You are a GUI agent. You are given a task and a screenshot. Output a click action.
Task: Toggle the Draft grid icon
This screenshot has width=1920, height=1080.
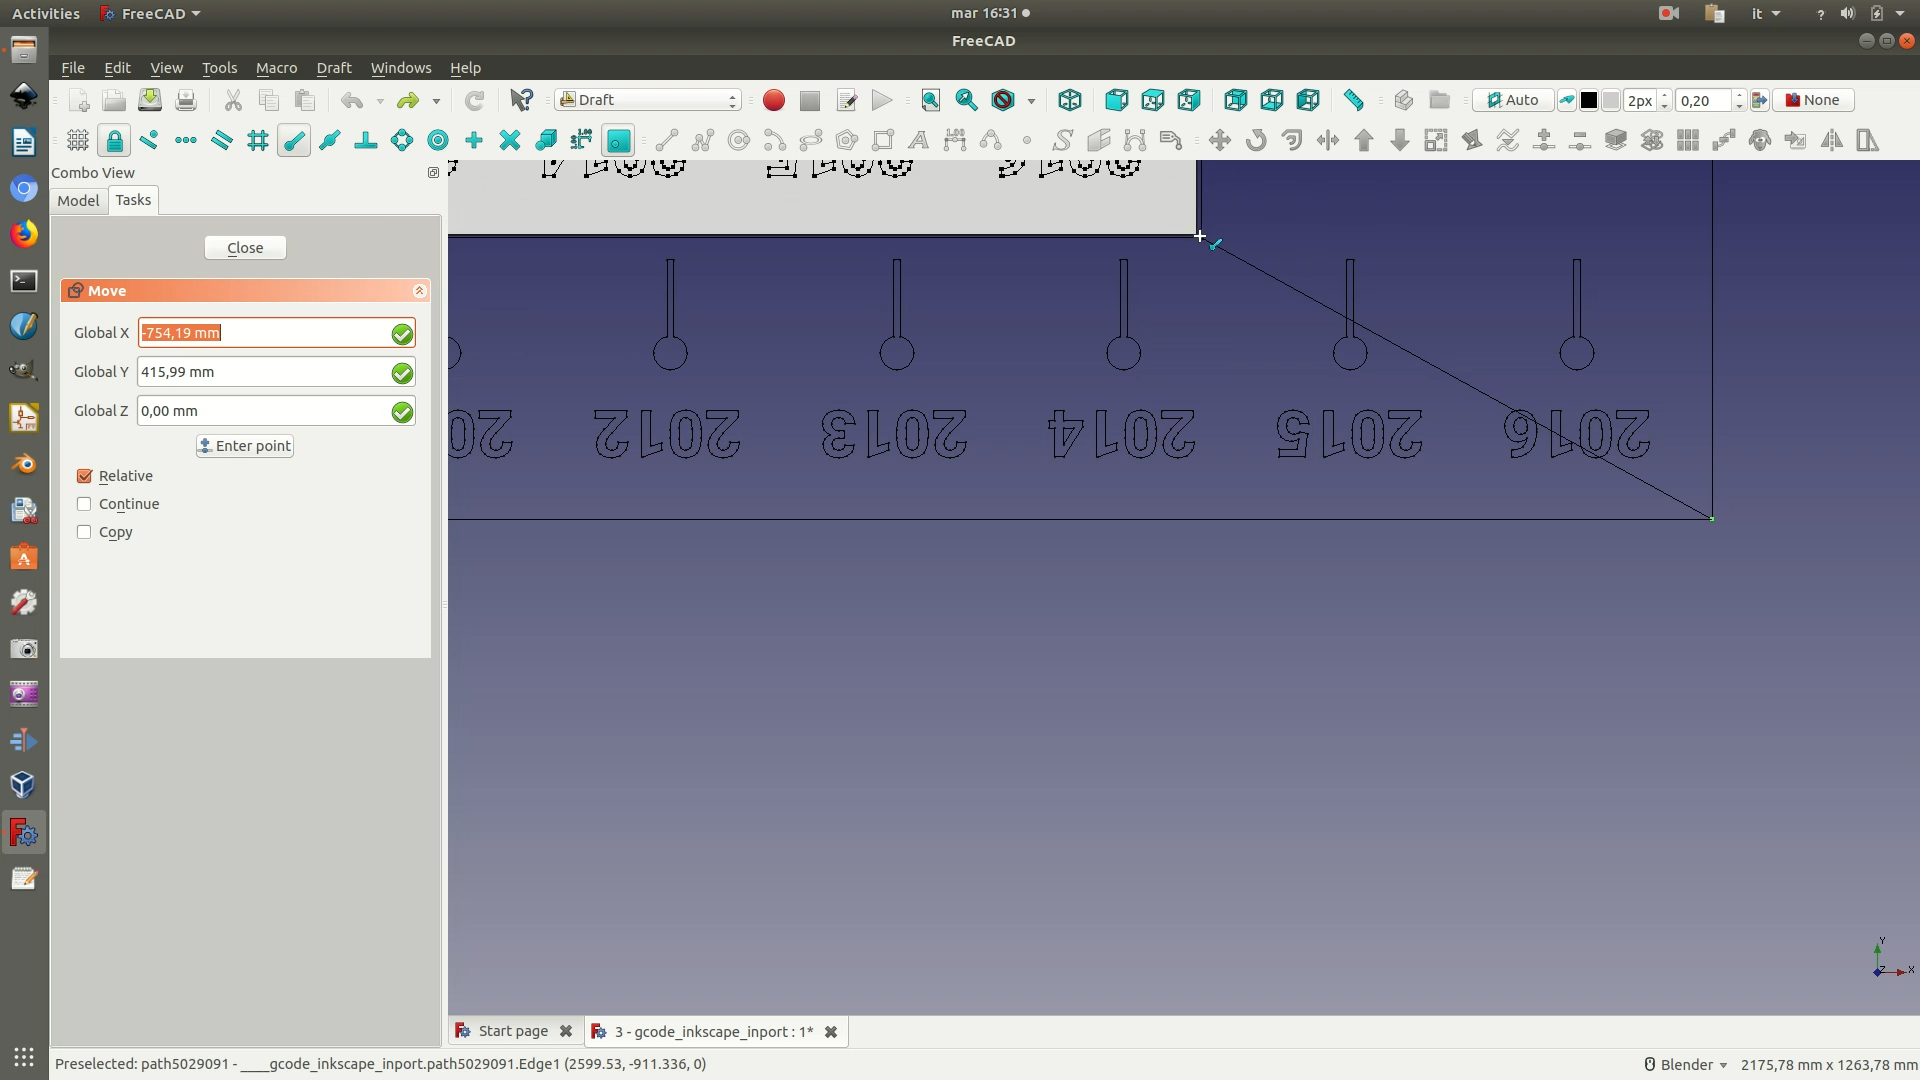[78, 140]
